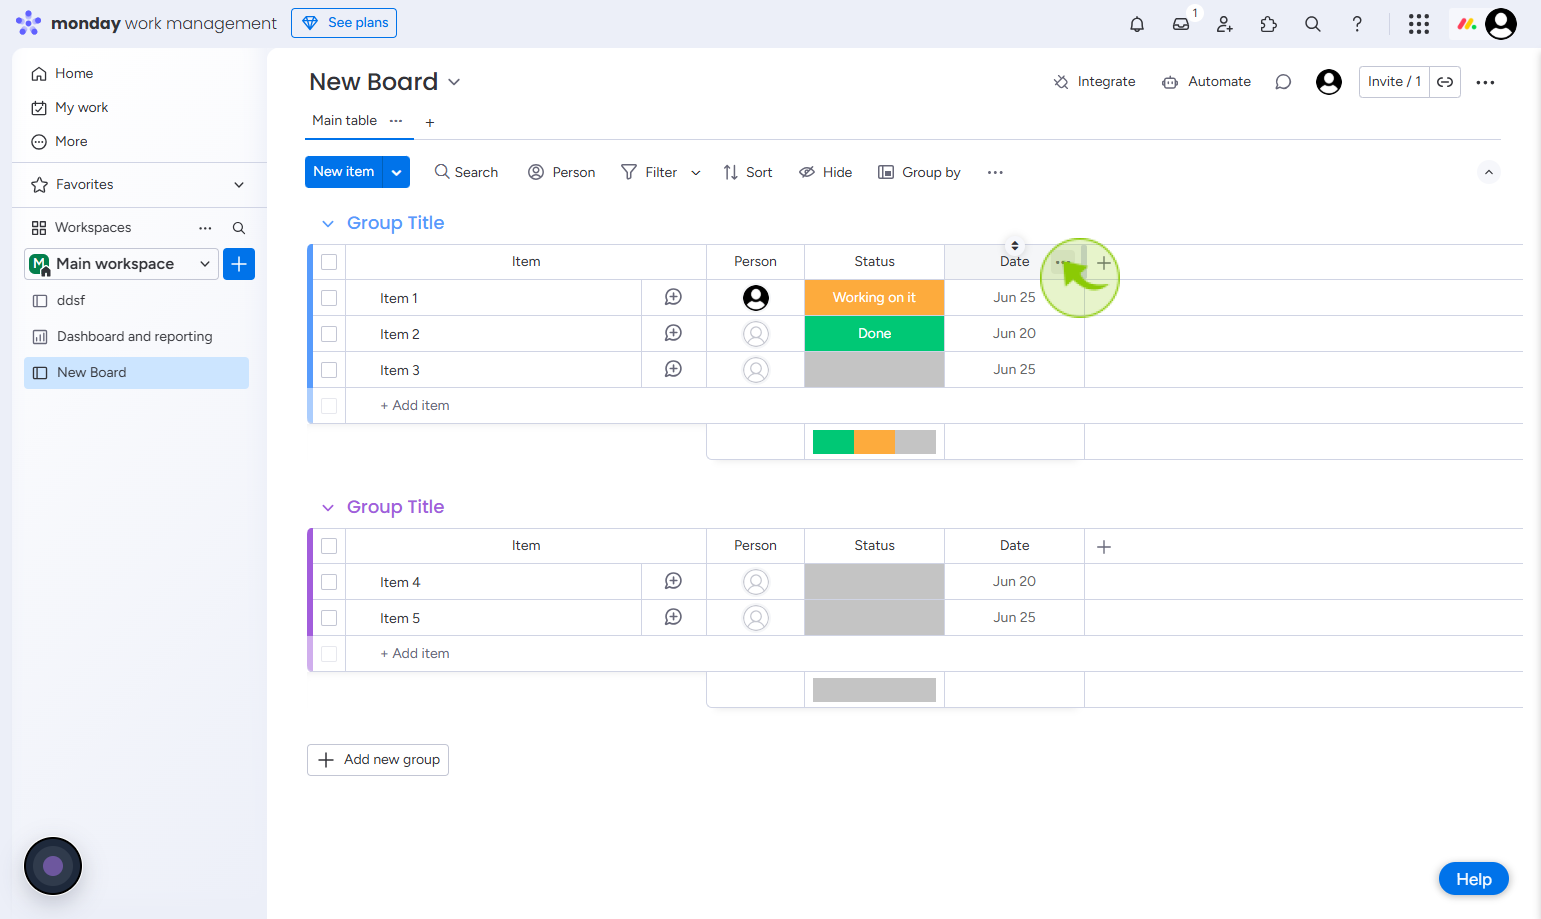The height and width of the screenshot is (919, 1541).
Task: Add an update to Item 1
Action: click(x=674, y=297)
